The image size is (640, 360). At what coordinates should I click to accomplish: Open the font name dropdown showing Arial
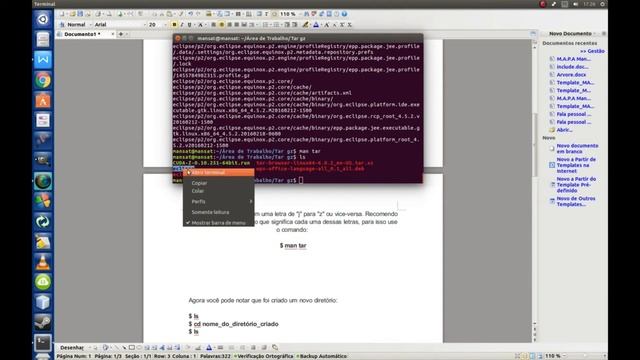point(120,24)
